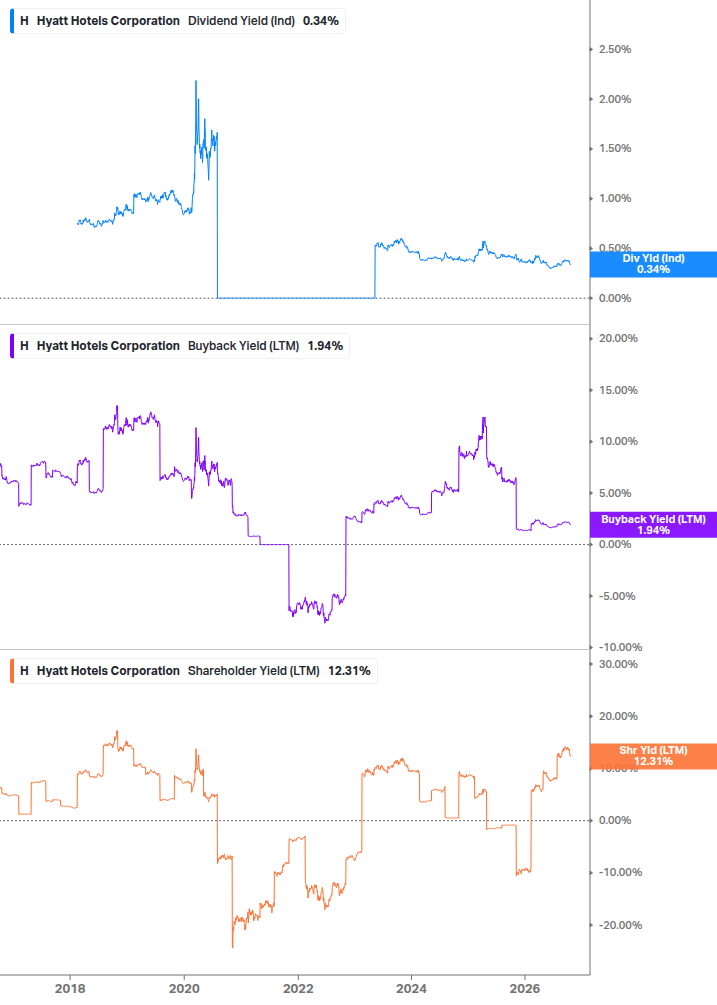Click the 1.00% dividend axis label
The width and height of the screenshot is (717, 1005).
click(615, 199)
